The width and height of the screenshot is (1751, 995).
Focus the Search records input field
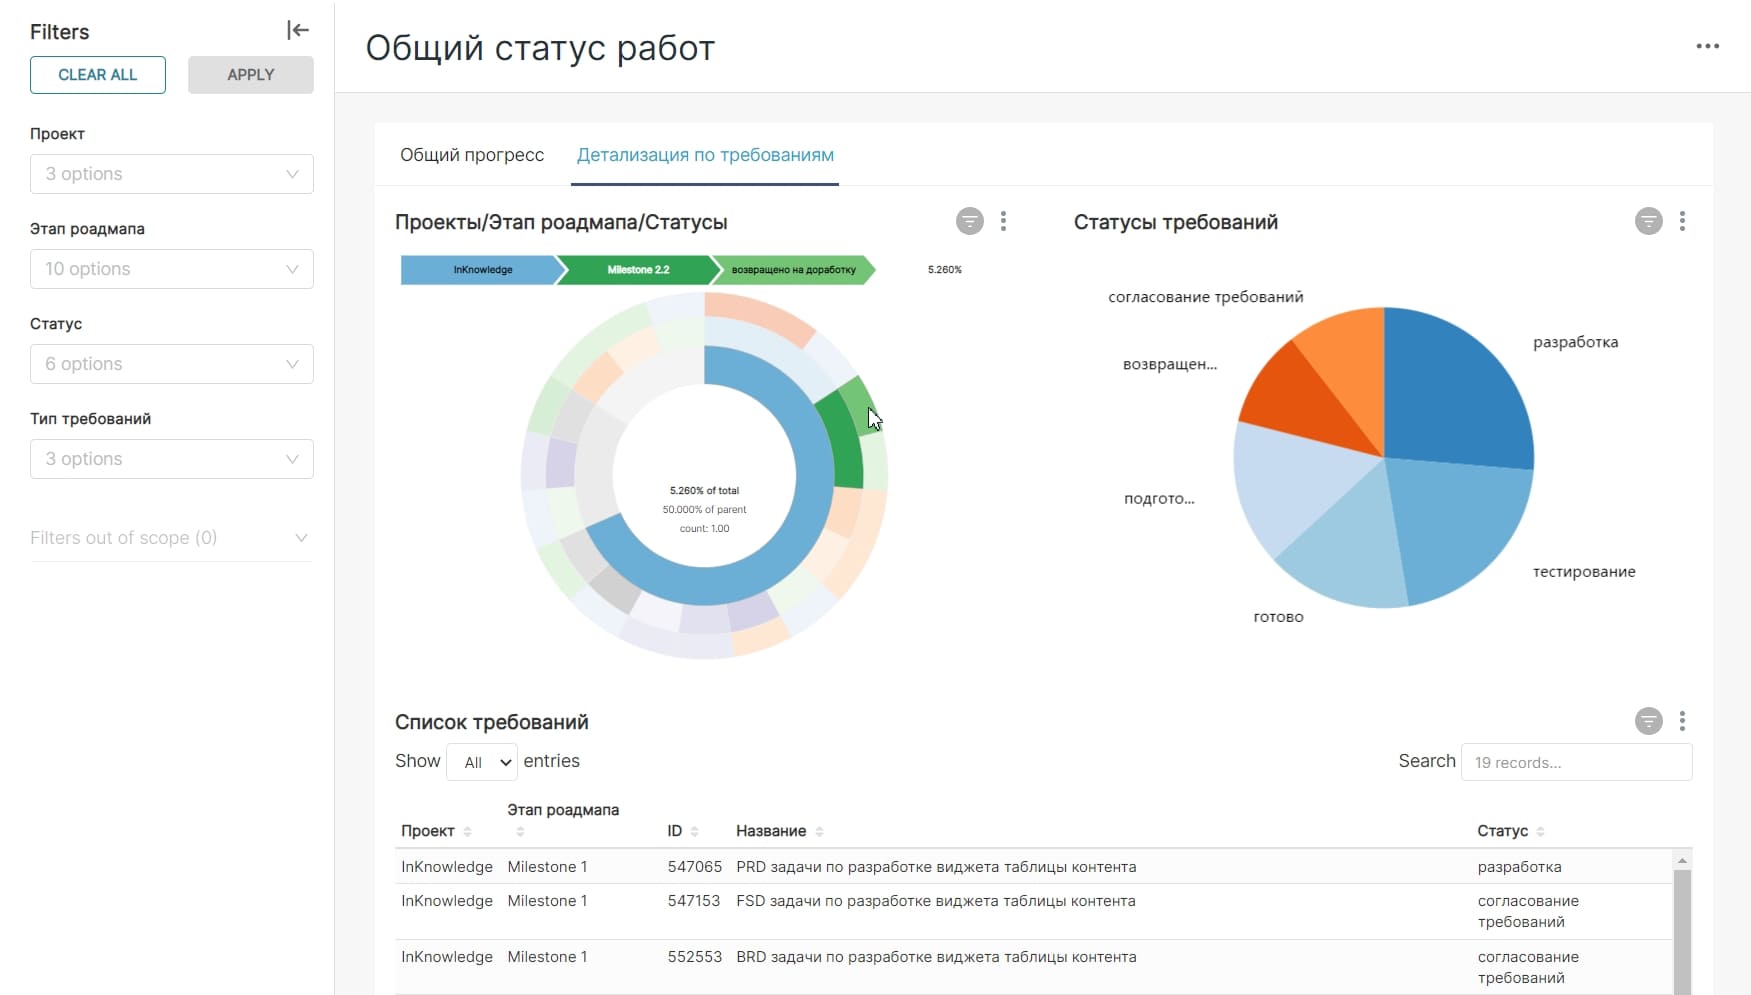(x=1576, y=762)
